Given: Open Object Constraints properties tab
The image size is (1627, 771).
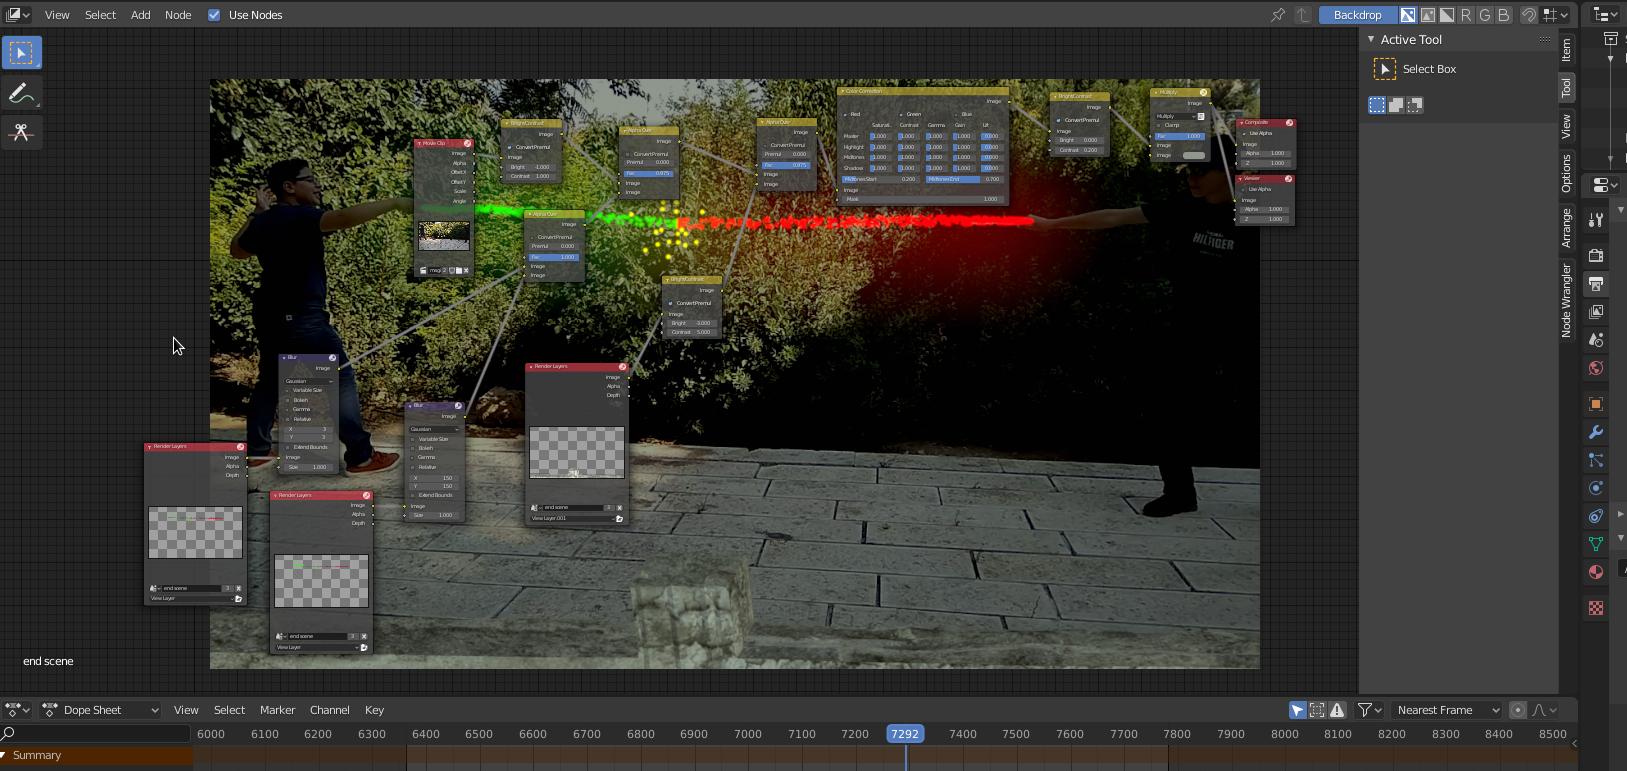Looking at the screenshot, I should (1596, 516).
